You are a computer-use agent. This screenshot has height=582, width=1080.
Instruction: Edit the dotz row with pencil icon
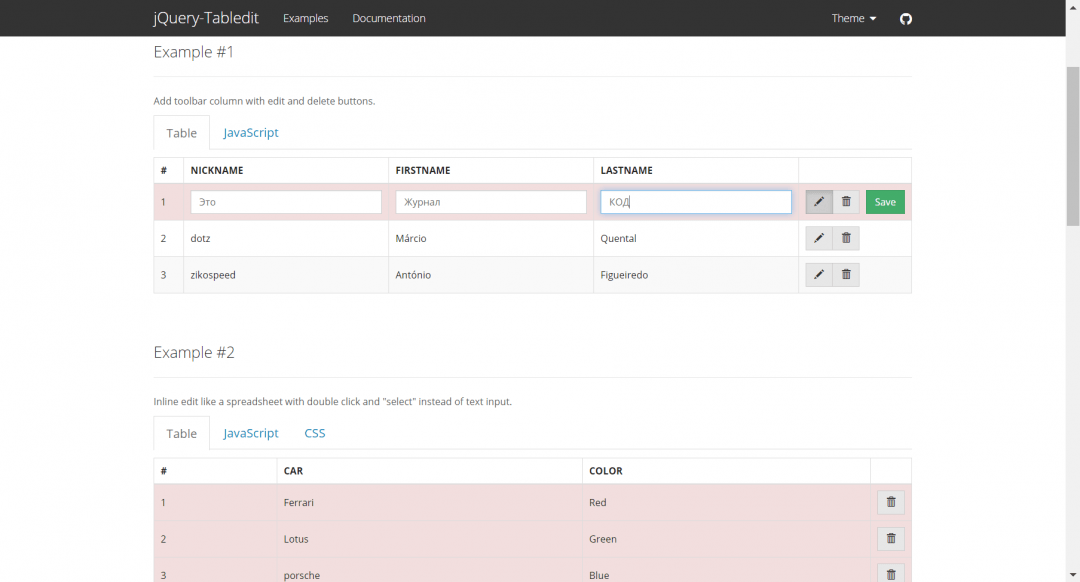(x=819, y=238)
